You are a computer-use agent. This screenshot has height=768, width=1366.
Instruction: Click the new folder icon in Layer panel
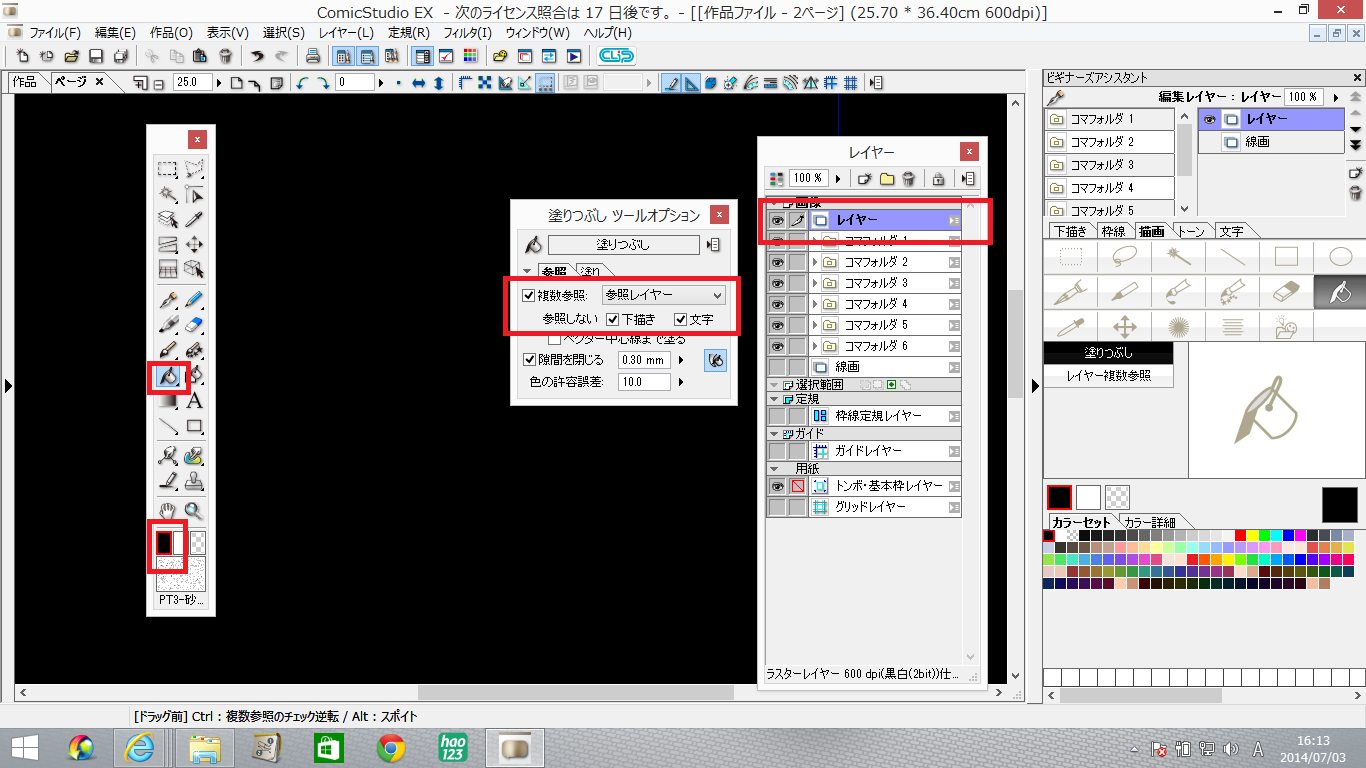887,179
